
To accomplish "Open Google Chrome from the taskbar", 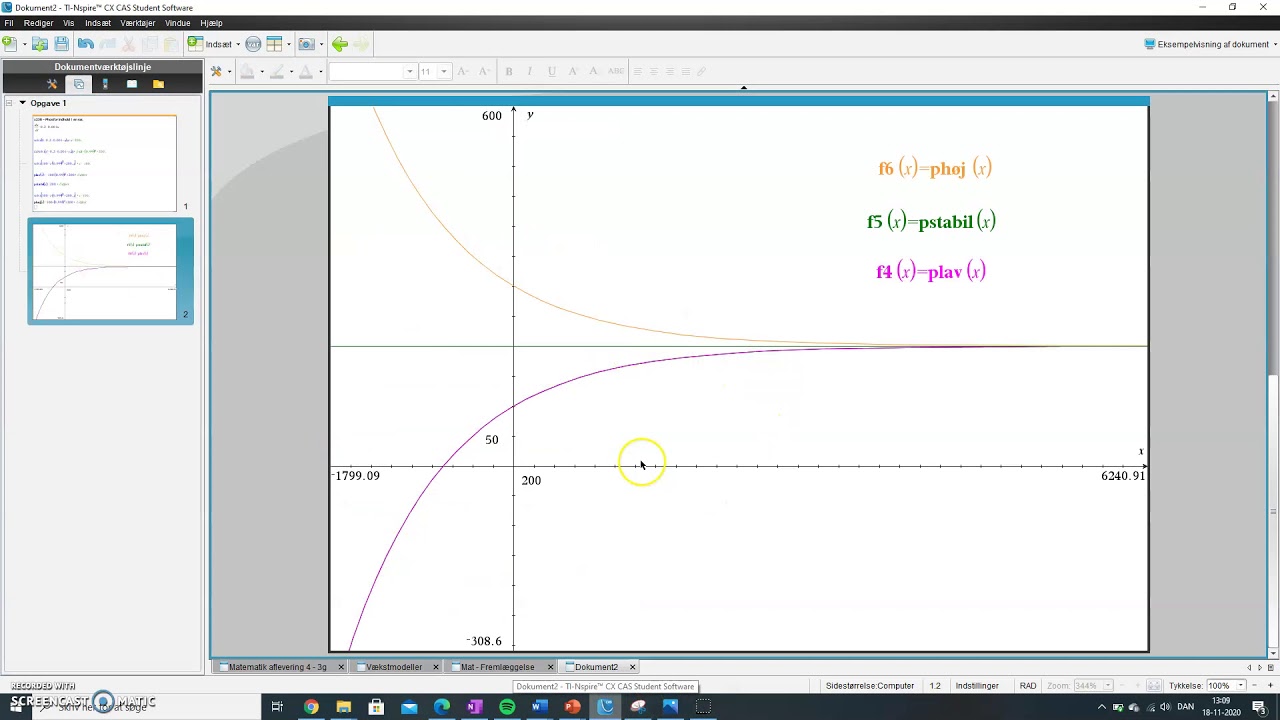I will [x=311, y=707].
